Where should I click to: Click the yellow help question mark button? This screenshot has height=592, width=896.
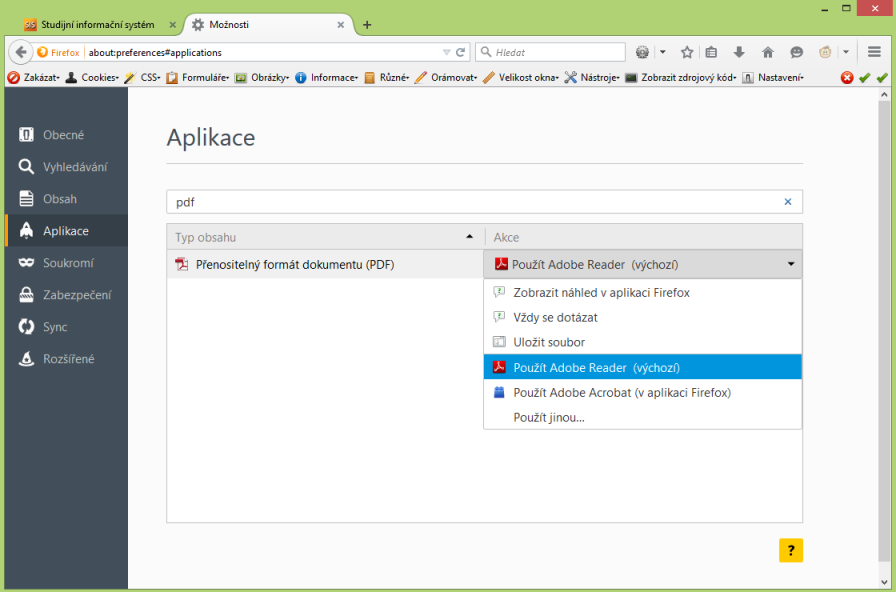[790, 550]
